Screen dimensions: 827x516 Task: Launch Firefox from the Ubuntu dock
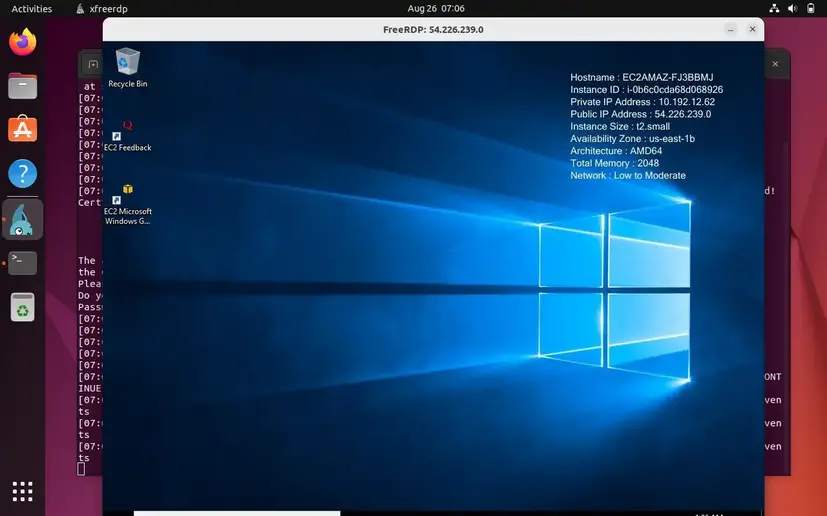tap(22, 42)
